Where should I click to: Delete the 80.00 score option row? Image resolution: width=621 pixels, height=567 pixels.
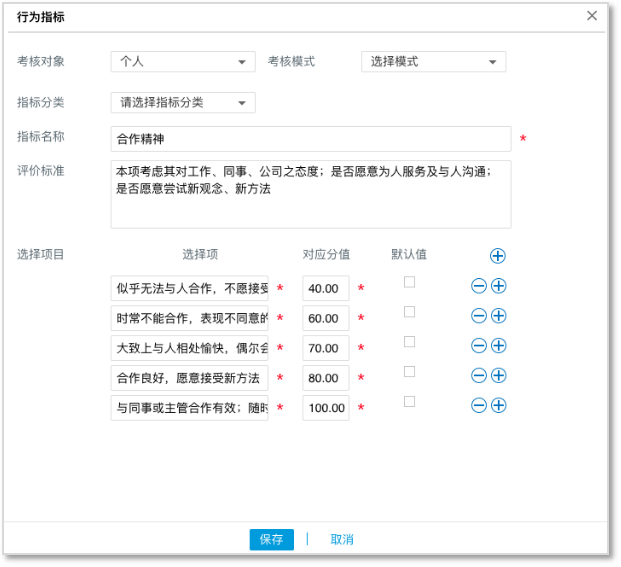tap(479, 376)
